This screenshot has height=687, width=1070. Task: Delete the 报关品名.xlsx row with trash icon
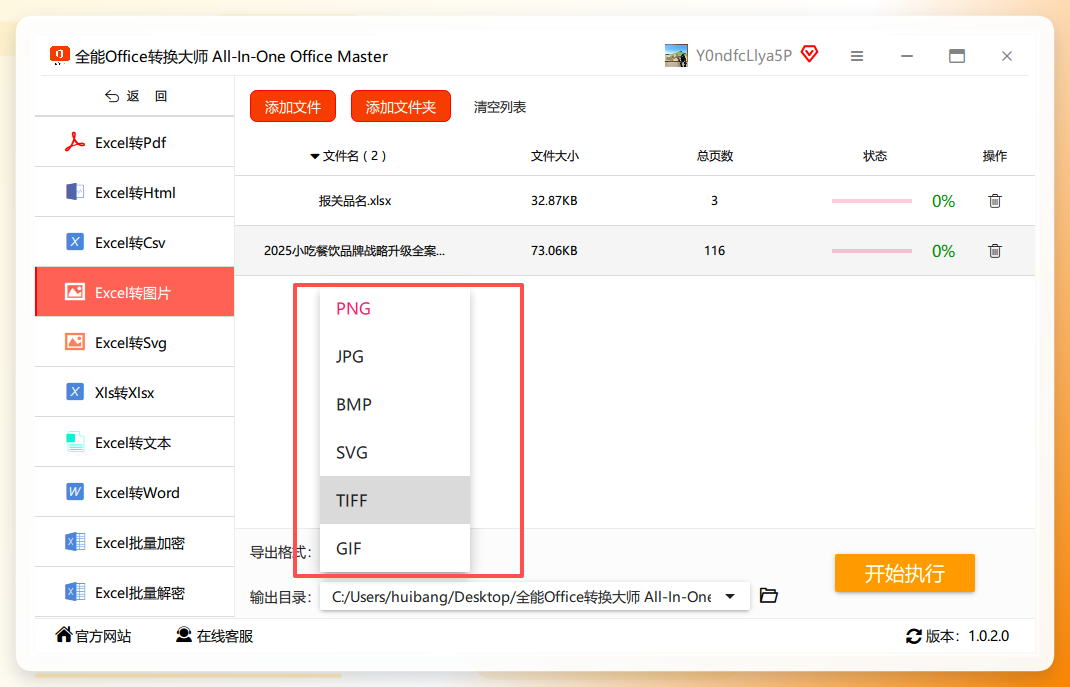(995, 201)
